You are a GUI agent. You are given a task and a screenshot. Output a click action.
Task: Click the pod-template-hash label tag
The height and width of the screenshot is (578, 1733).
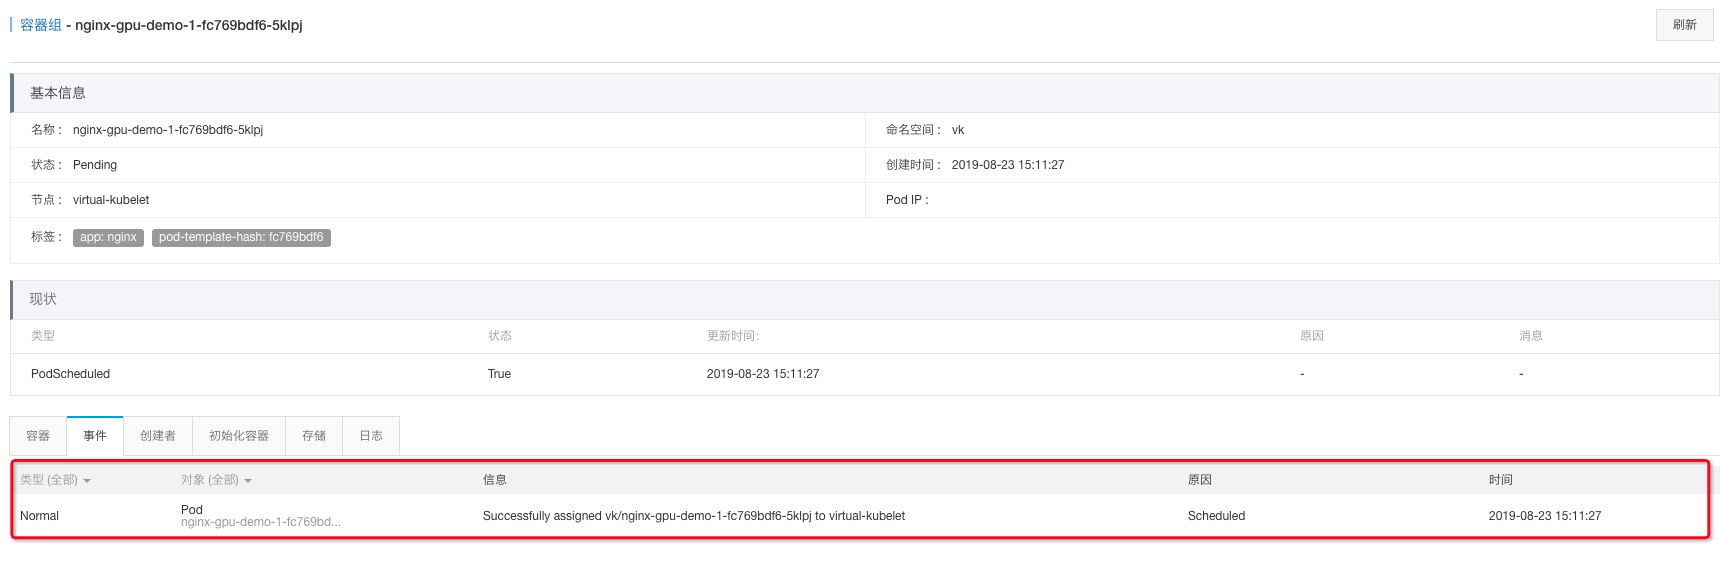[x=241, y=238]
